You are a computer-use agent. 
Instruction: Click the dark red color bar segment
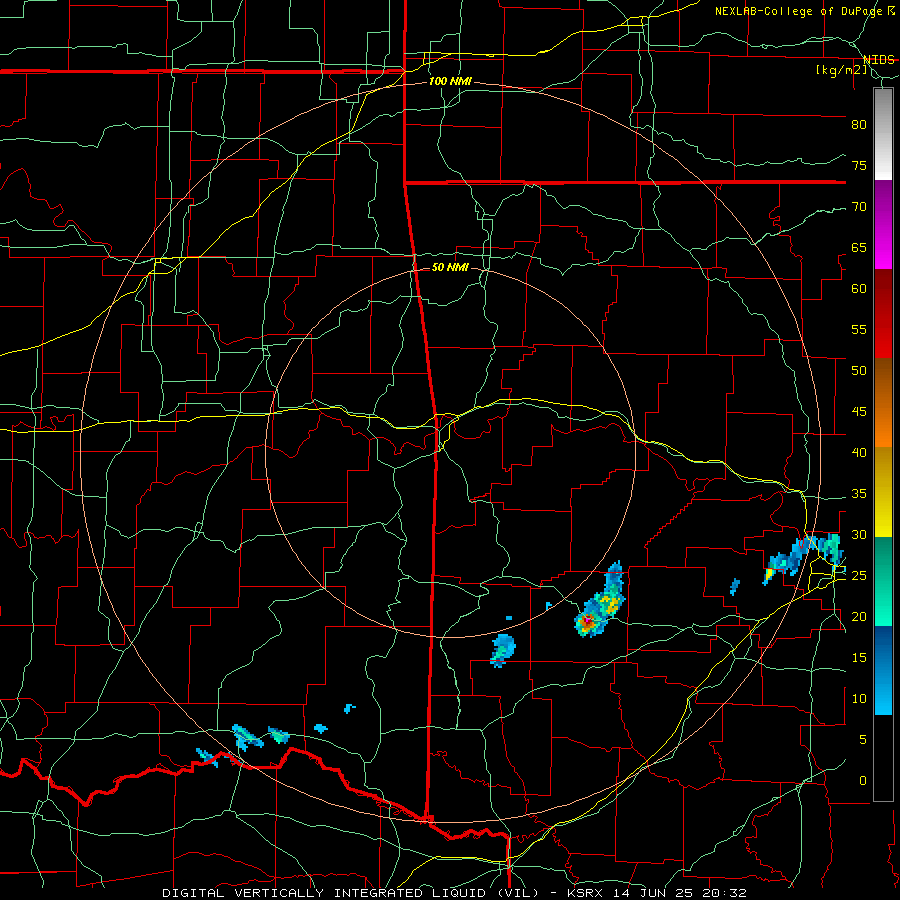point(883,293)
